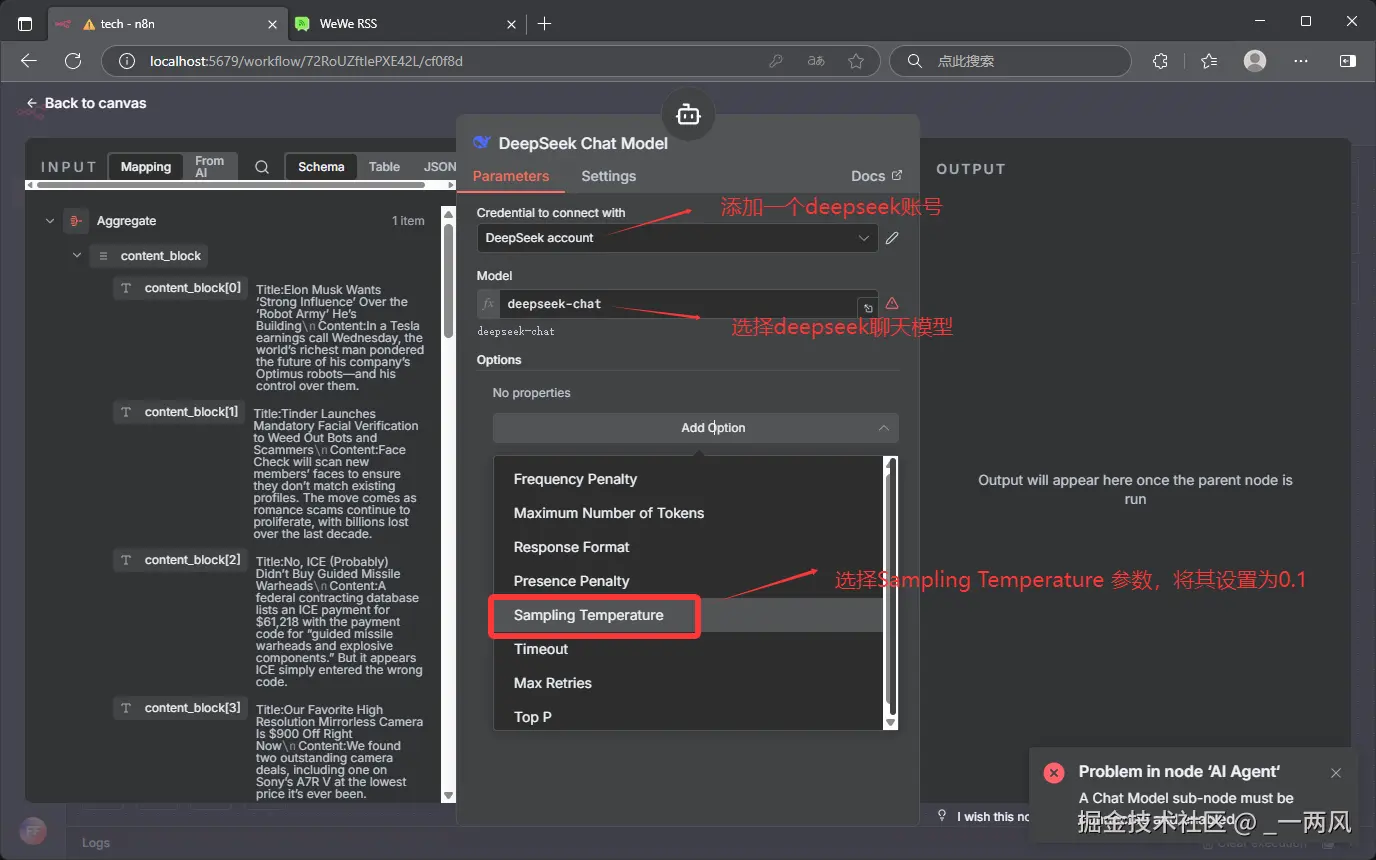Click the search icon in Input panel
The height and width of the screenshot is (860, 1376).
(262, 167)
